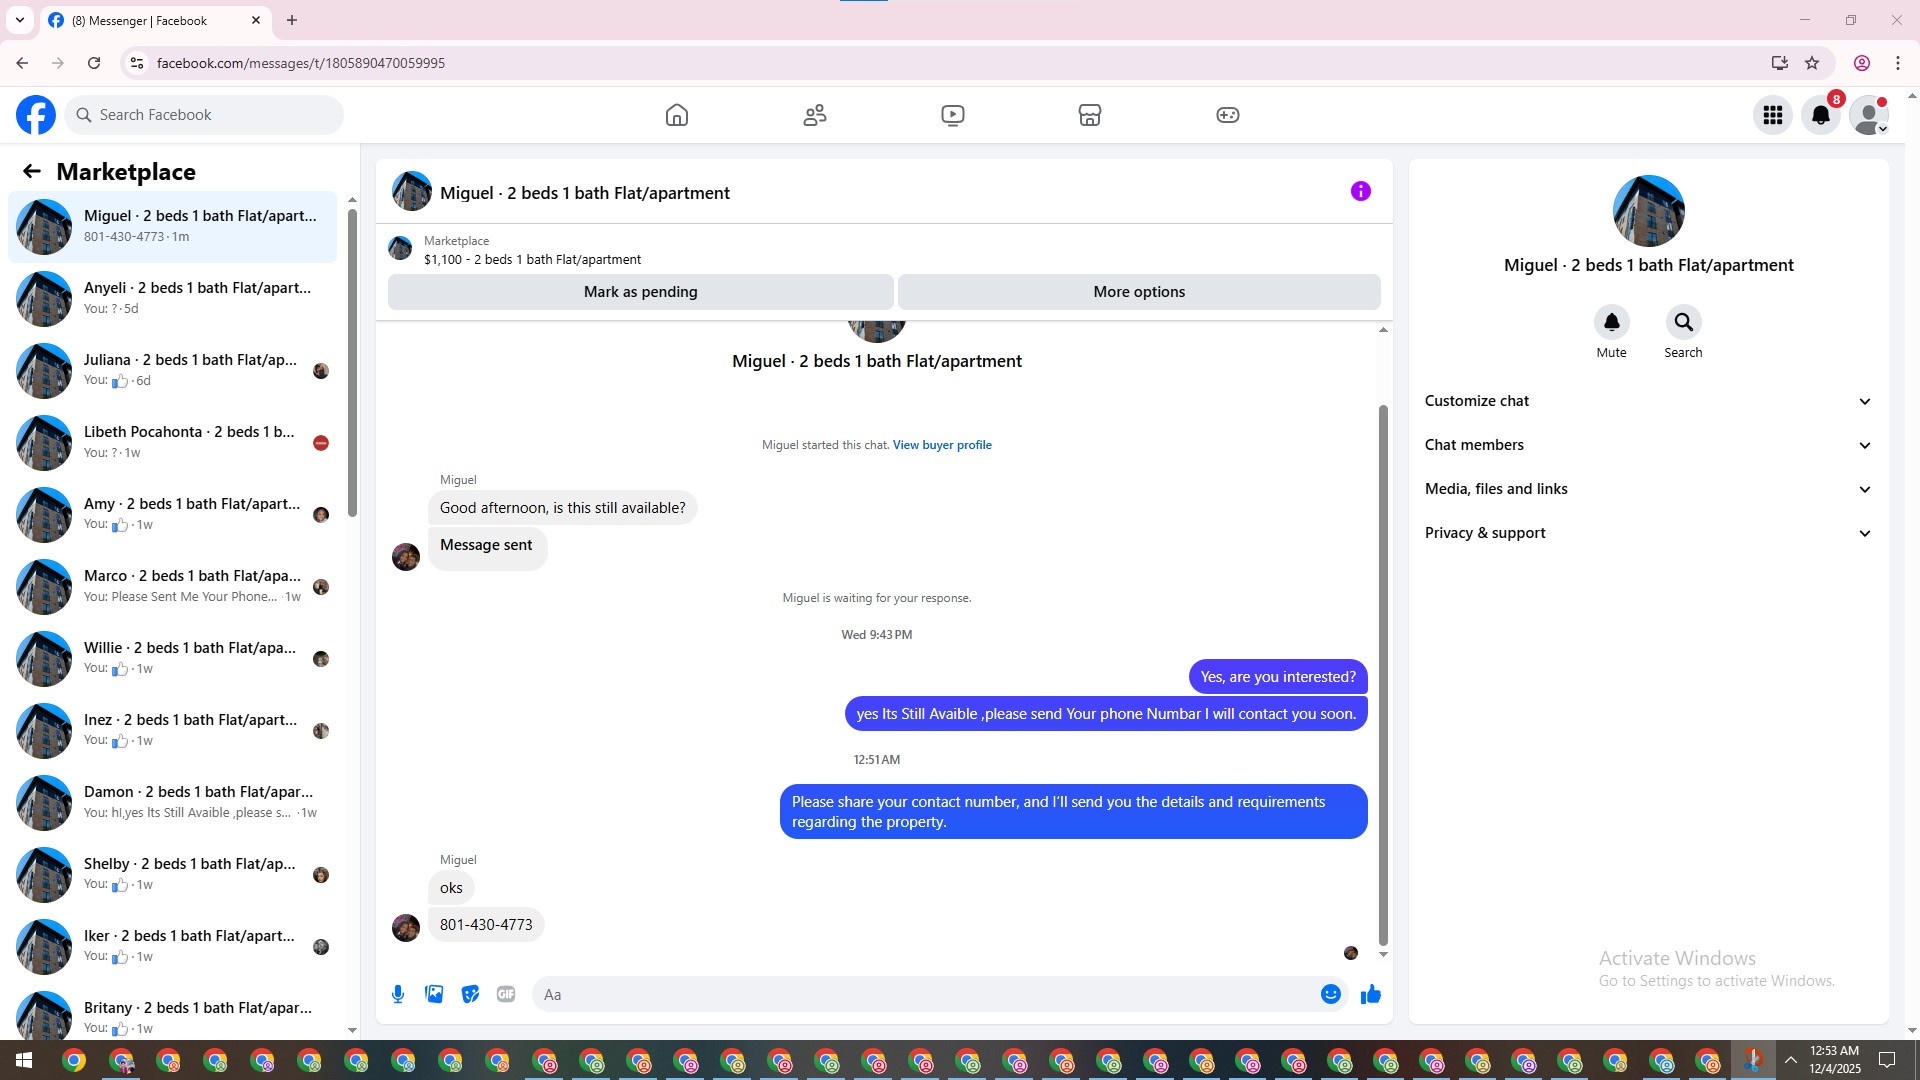The height and width of the screenshot is (1080, 1920).
Task: Open the Facebook apps grid menu
Action: [1773, 115]
